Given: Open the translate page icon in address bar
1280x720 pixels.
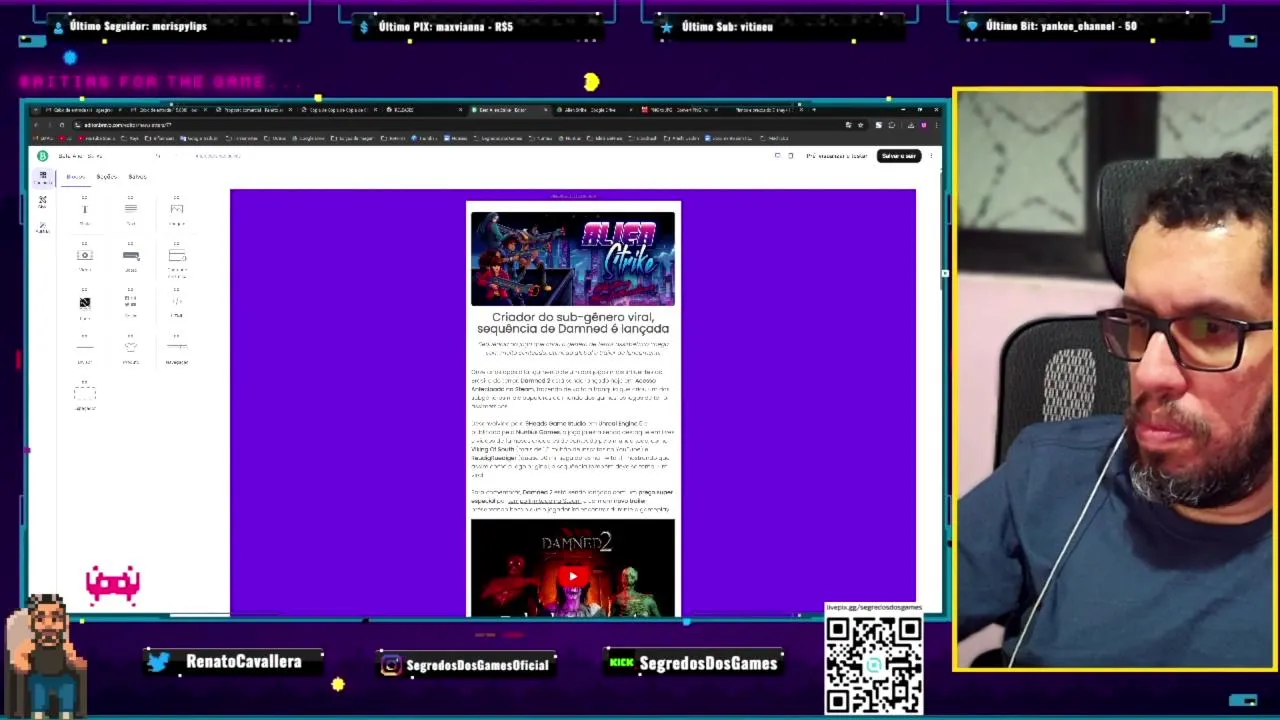Looking at the screenshot, I should [x=848, y=125].
